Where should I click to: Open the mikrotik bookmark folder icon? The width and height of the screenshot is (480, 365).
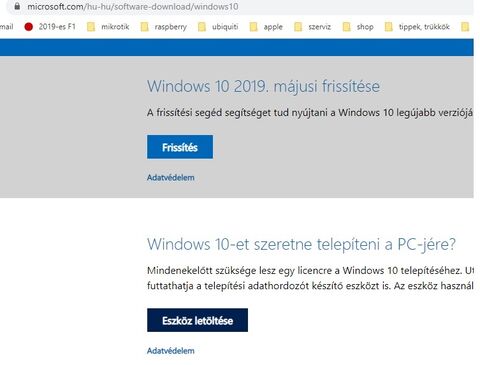point(91,27)
